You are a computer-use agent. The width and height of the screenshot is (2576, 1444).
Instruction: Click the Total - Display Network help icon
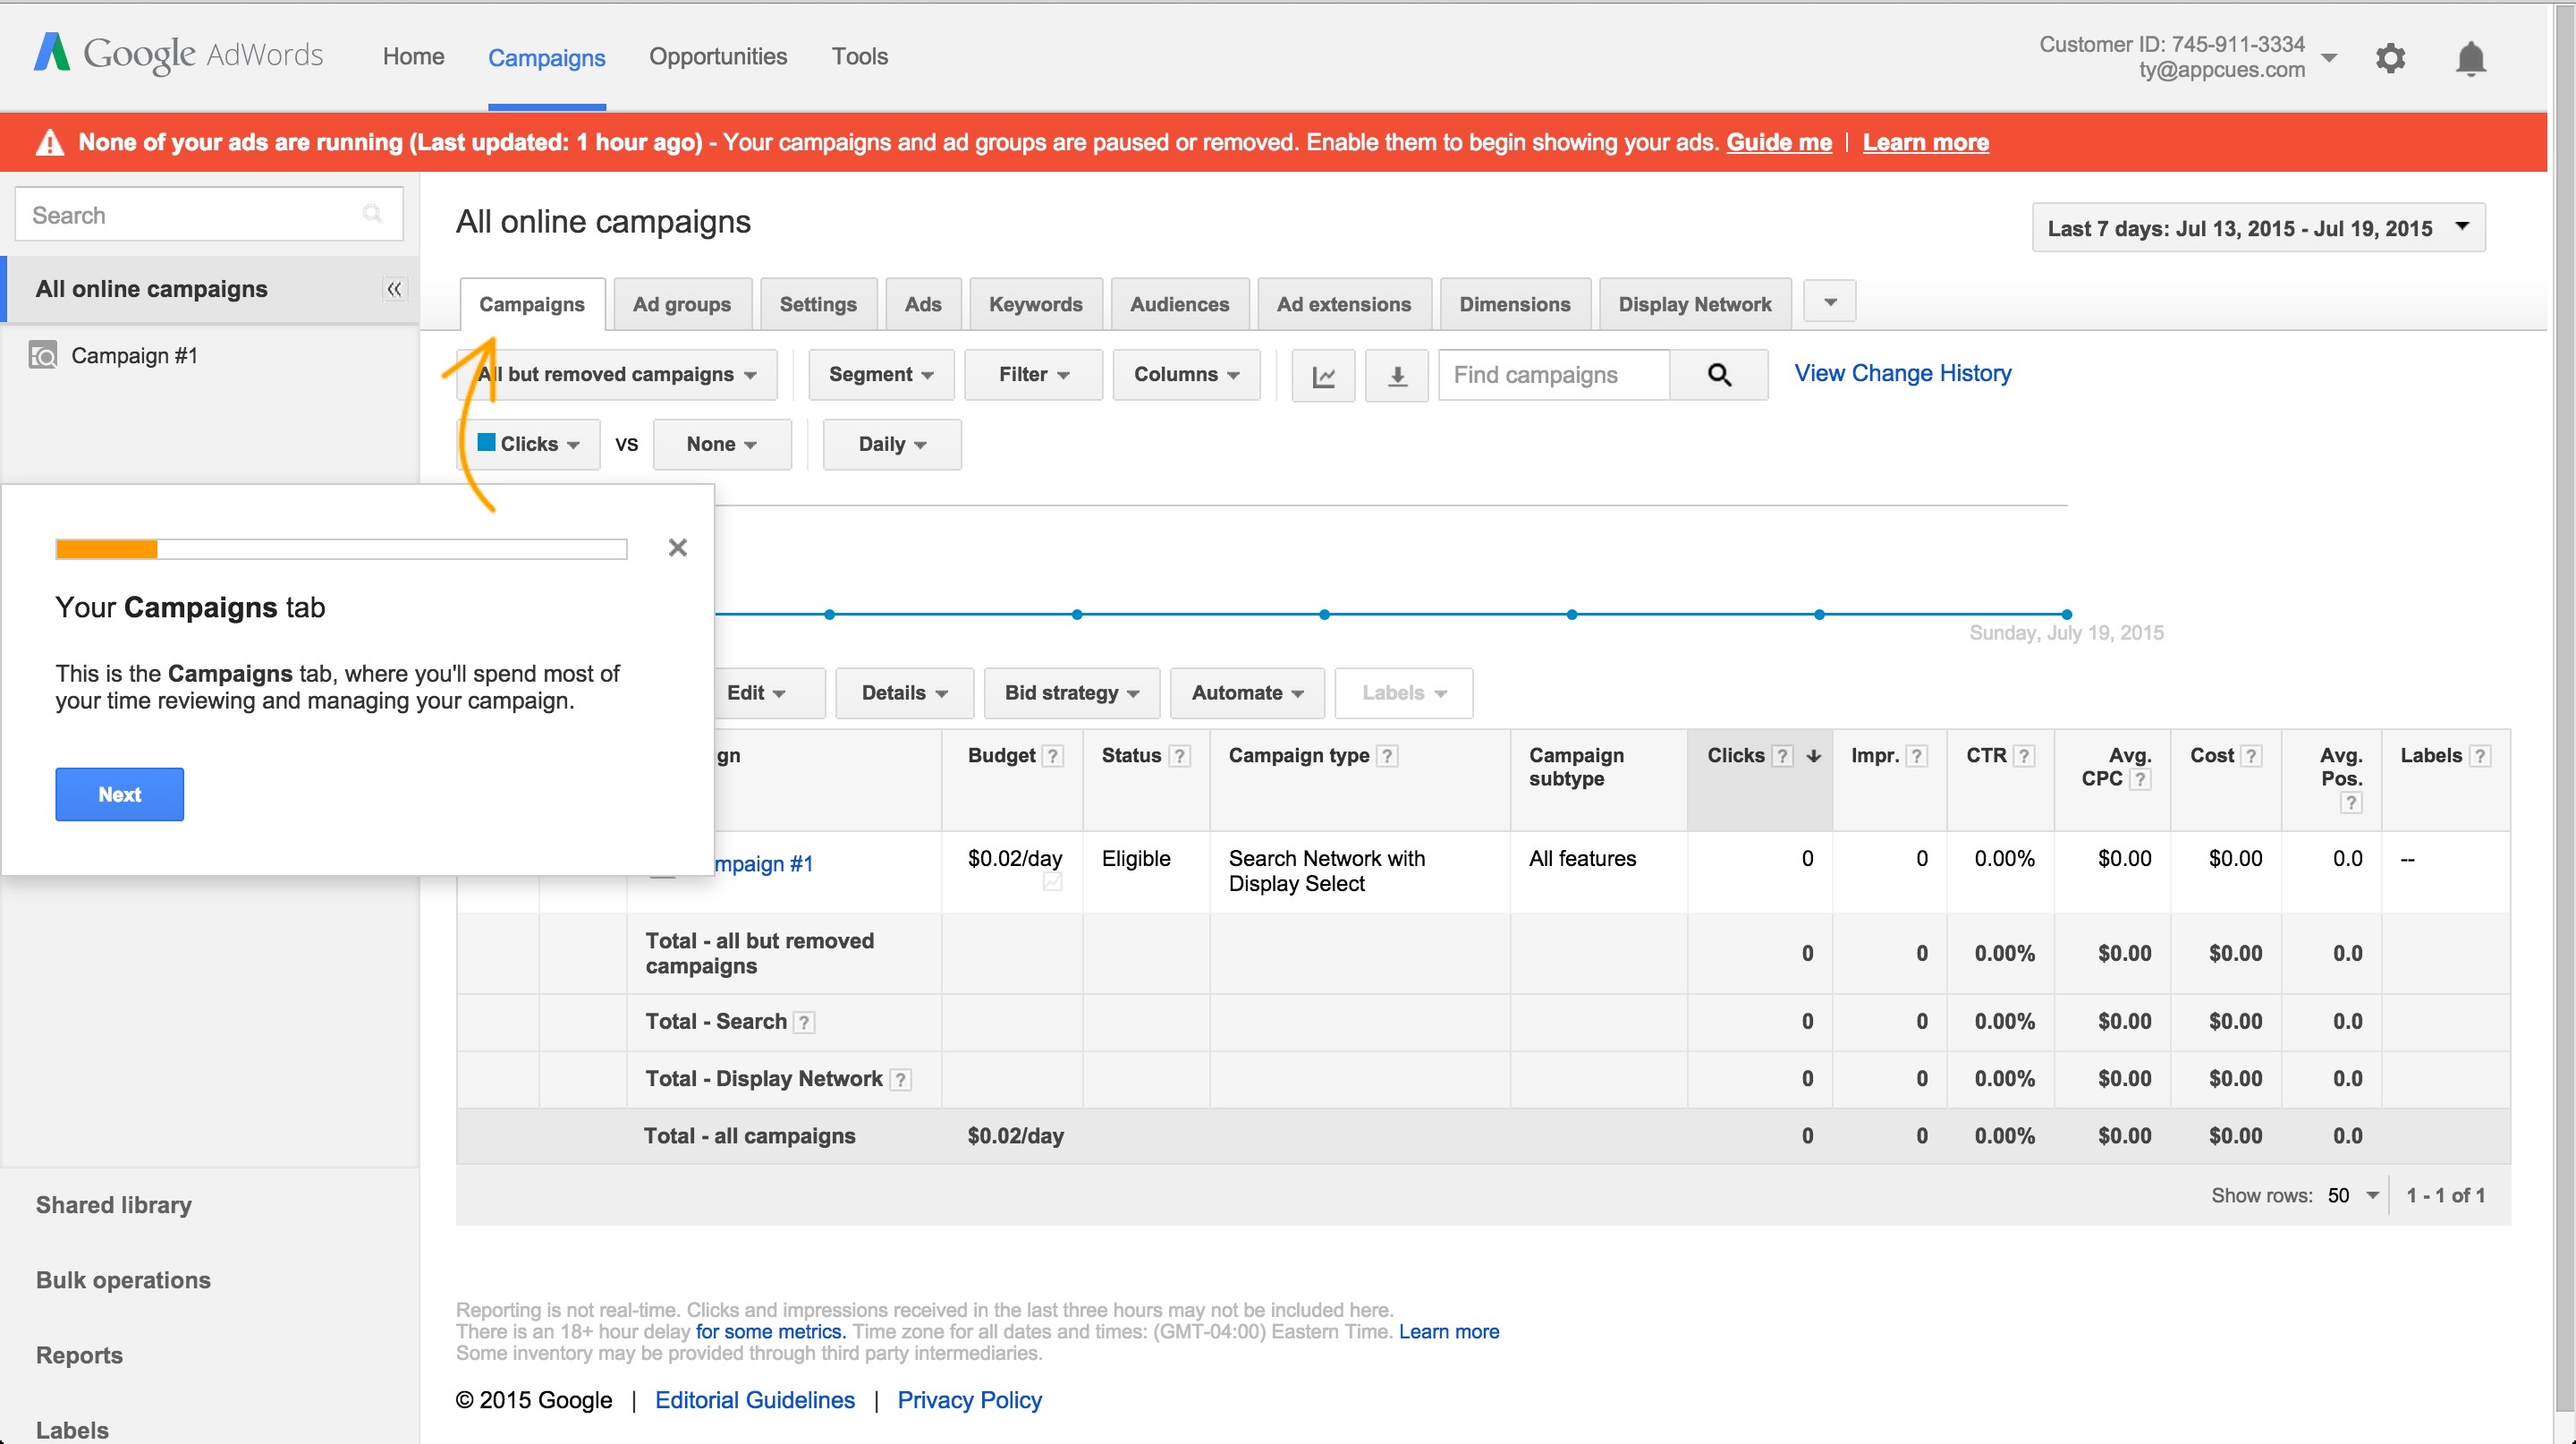click(900, 1079)
